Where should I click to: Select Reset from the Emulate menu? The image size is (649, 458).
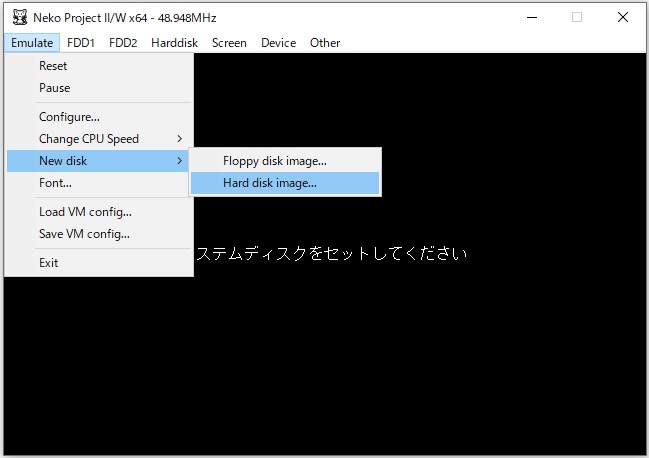pyautogui.click(x=99, y=66)
